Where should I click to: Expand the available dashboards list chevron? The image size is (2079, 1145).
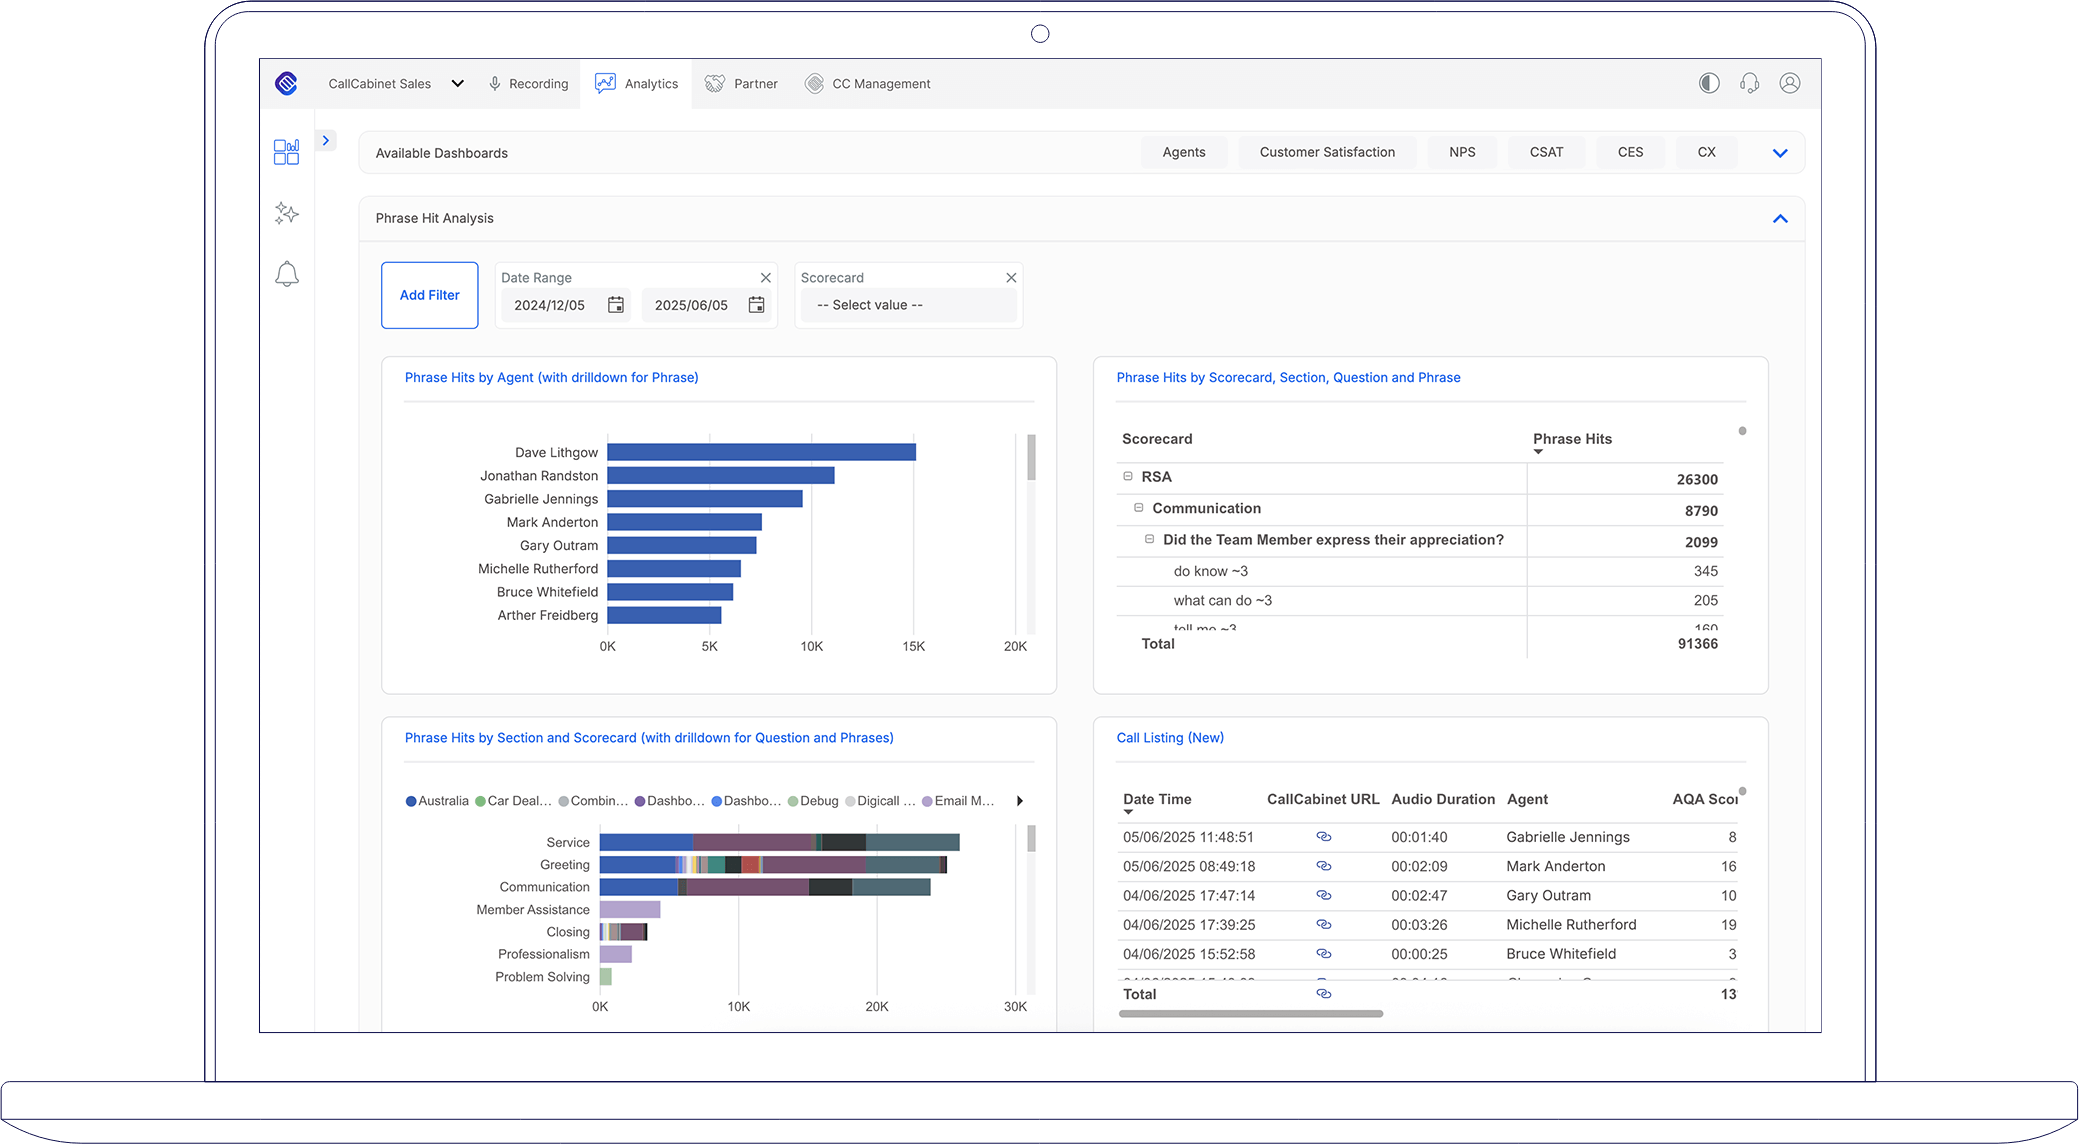tap(1780, 153)
